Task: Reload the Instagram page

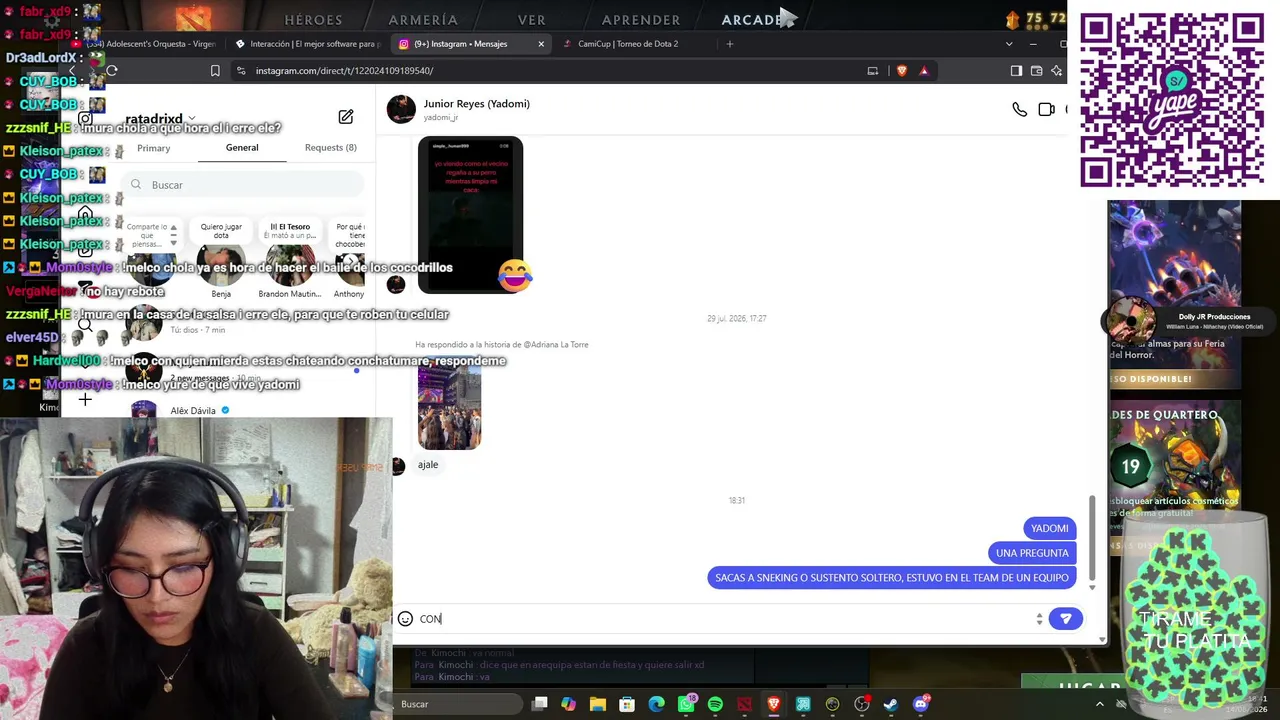Action: (112, 71)
